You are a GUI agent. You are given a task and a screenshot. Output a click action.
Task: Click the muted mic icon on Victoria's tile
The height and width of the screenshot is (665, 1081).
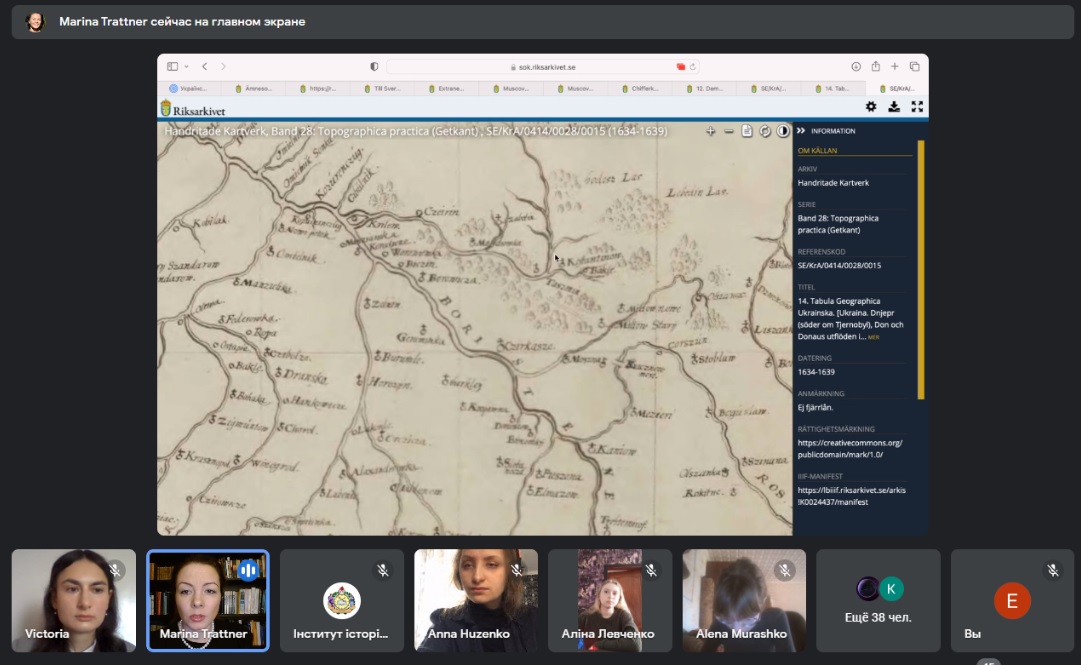[x=115, y=570]
